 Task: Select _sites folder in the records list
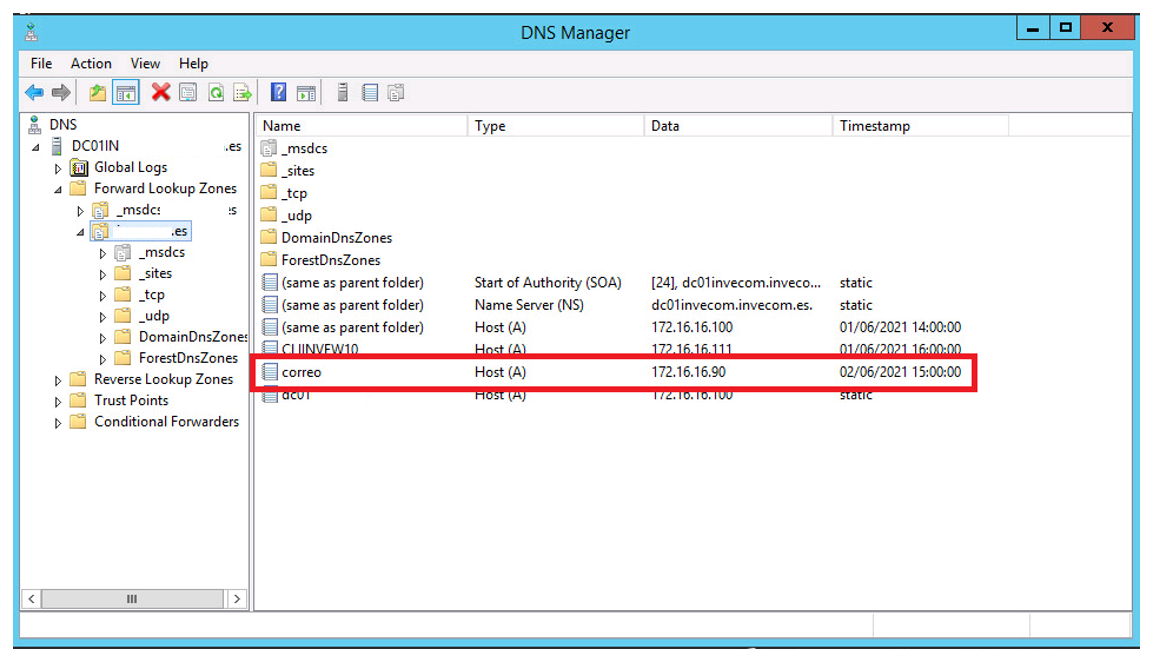298,171
